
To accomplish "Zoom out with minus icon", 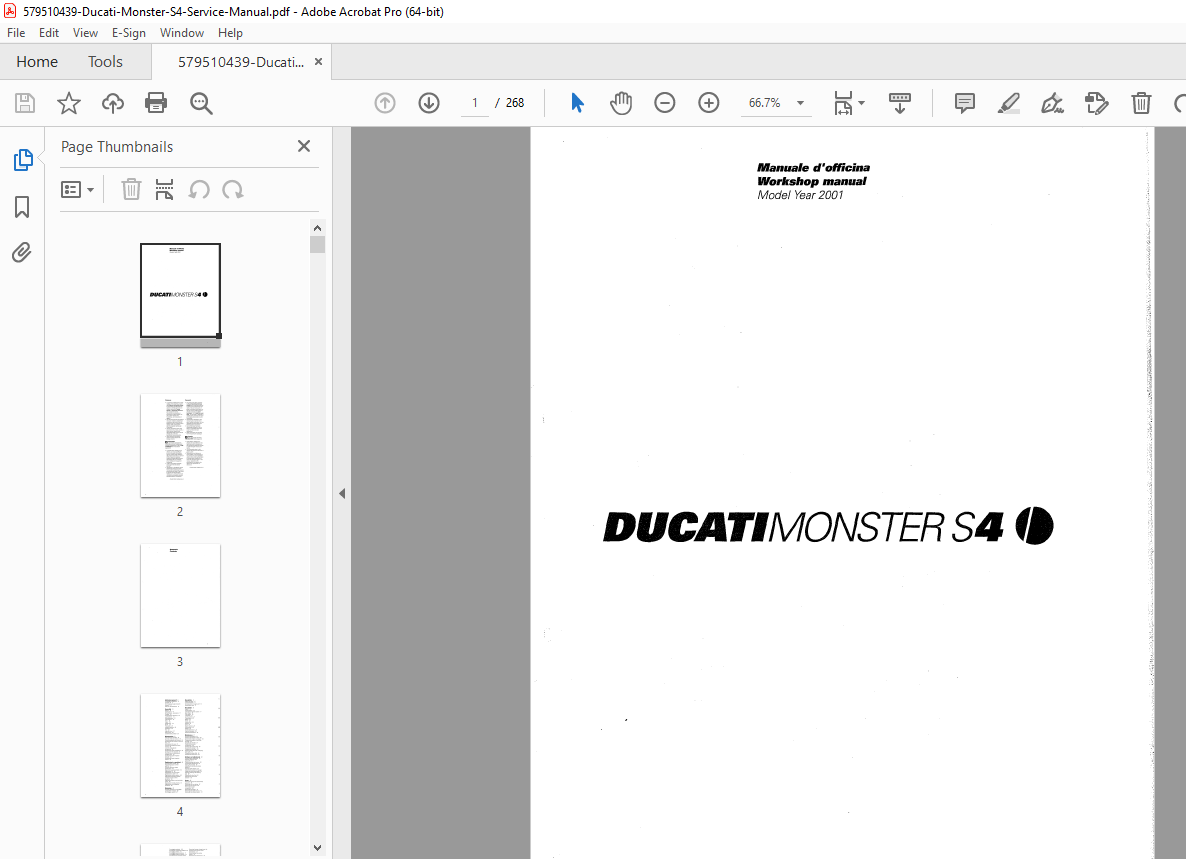I will (665, 103).
